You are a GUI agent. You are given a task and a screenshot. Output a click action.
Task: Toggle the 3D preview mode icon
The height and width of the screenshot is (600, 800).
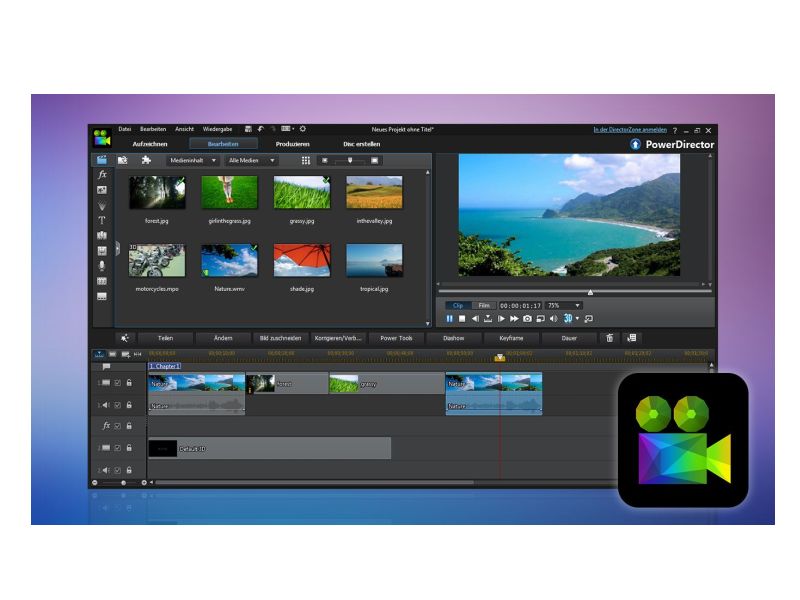[x=568, y=318]
